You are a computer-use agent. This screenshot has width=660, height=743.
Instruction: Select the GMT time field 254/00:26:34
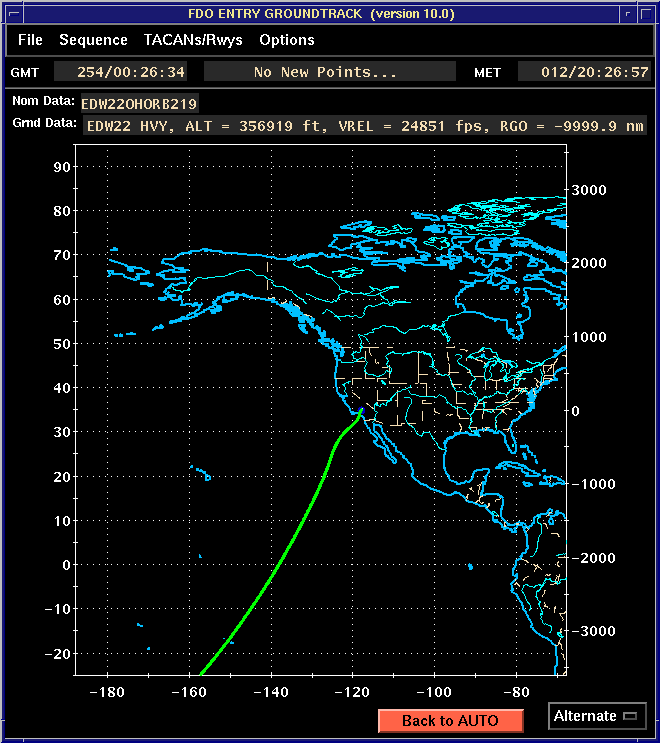[120, 72]
